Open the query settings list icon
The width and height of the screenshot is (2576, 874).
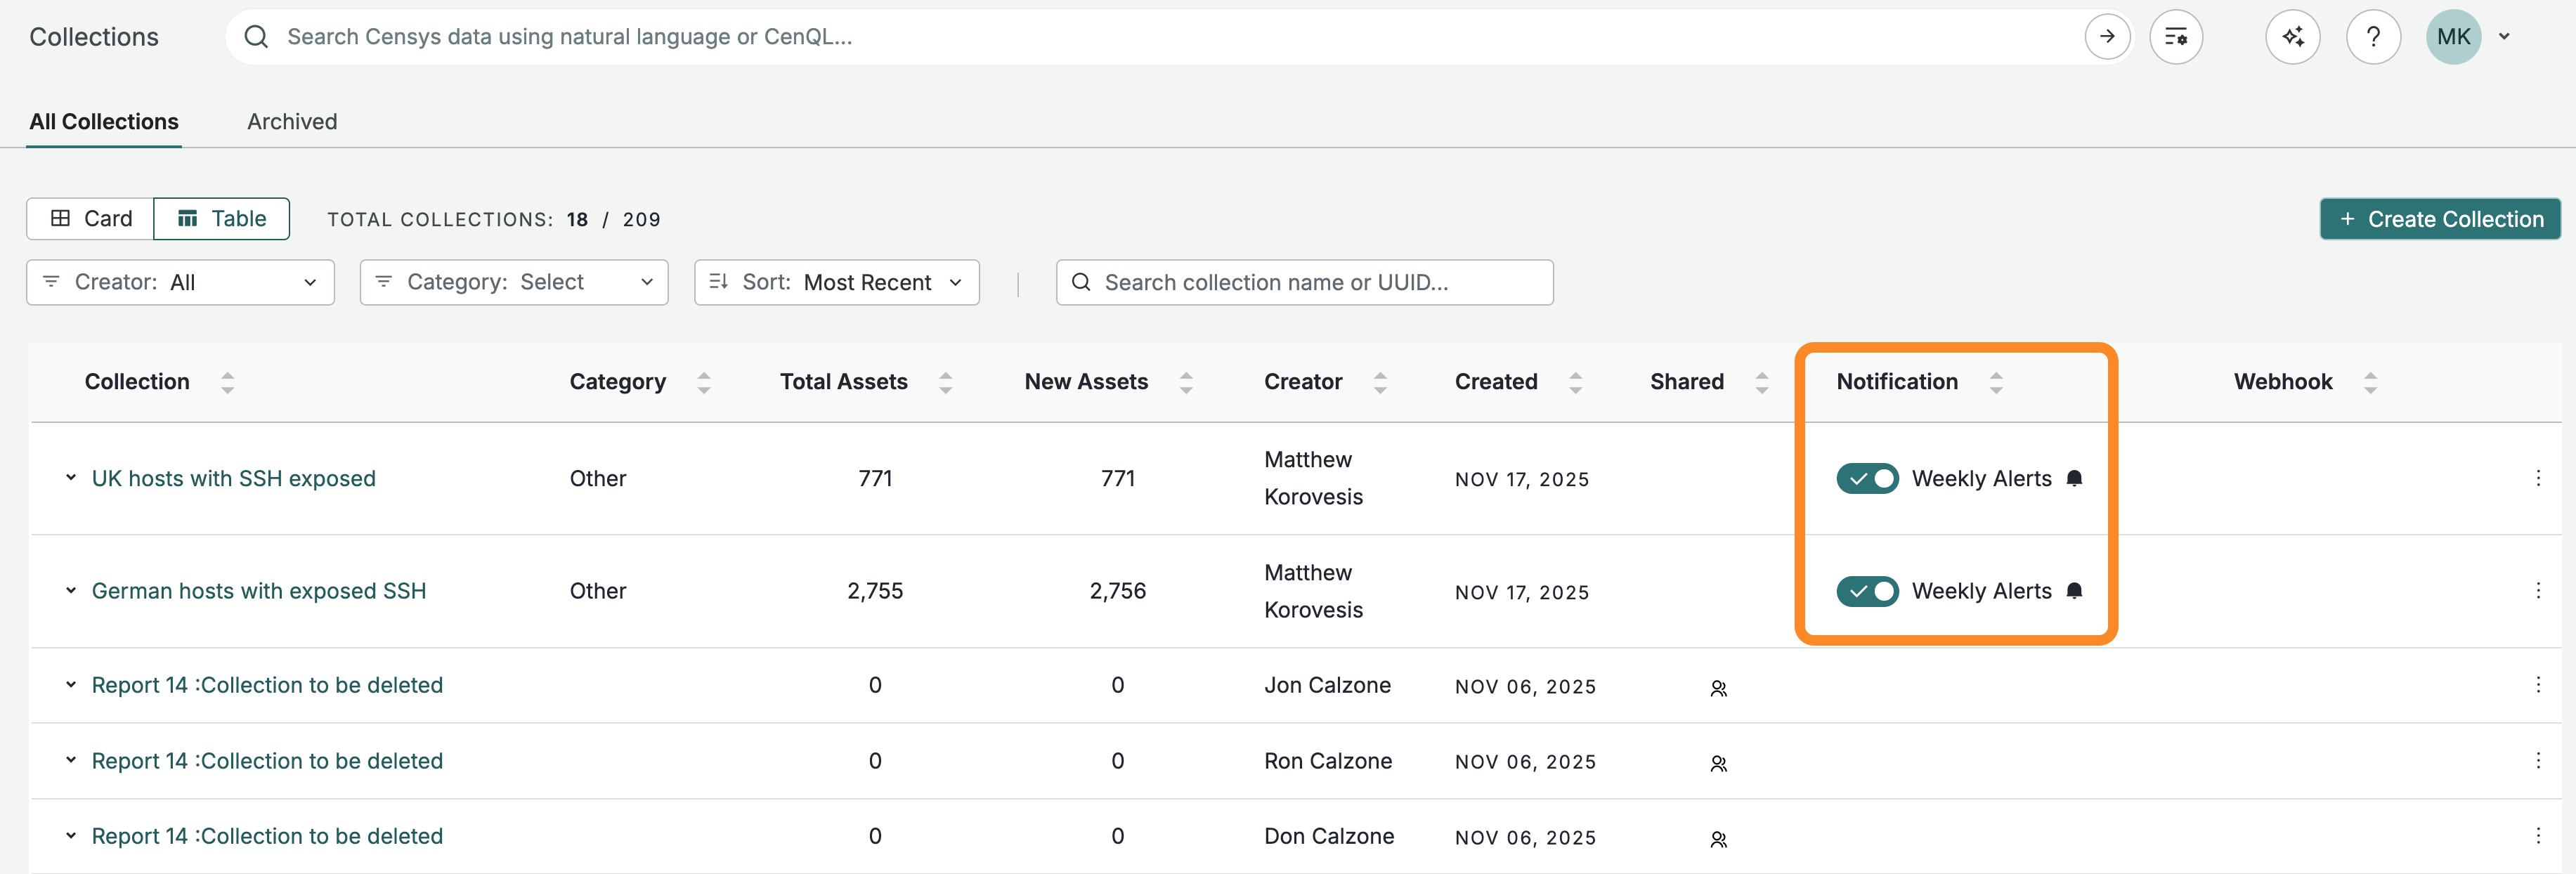pyautogui.click(x=2175, y=37)
